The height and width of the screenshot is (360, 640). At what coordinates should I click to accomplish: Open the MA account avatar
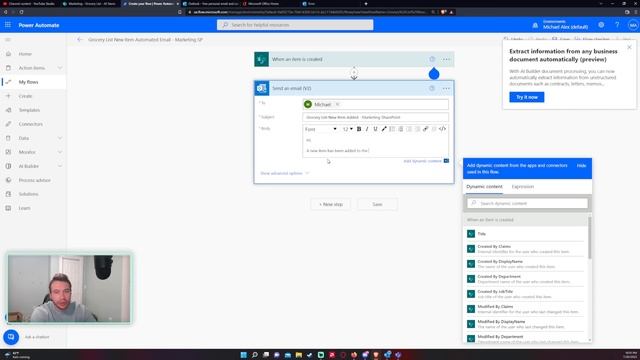point(633,25)
